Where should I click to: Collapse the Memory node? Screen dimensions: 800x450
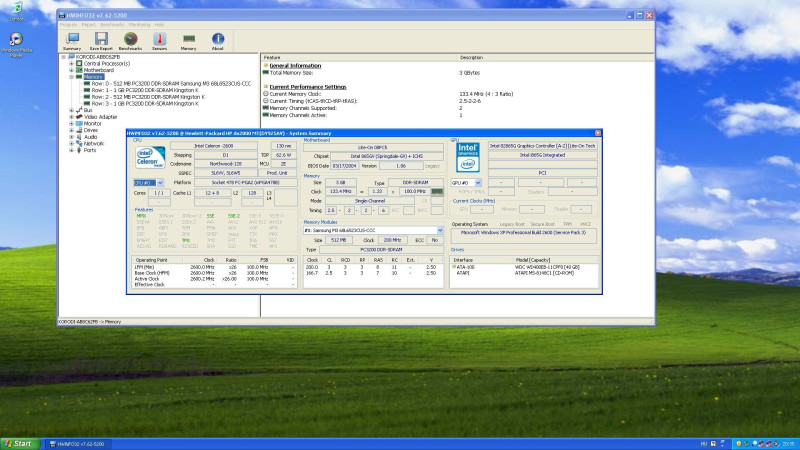[71, 77]
